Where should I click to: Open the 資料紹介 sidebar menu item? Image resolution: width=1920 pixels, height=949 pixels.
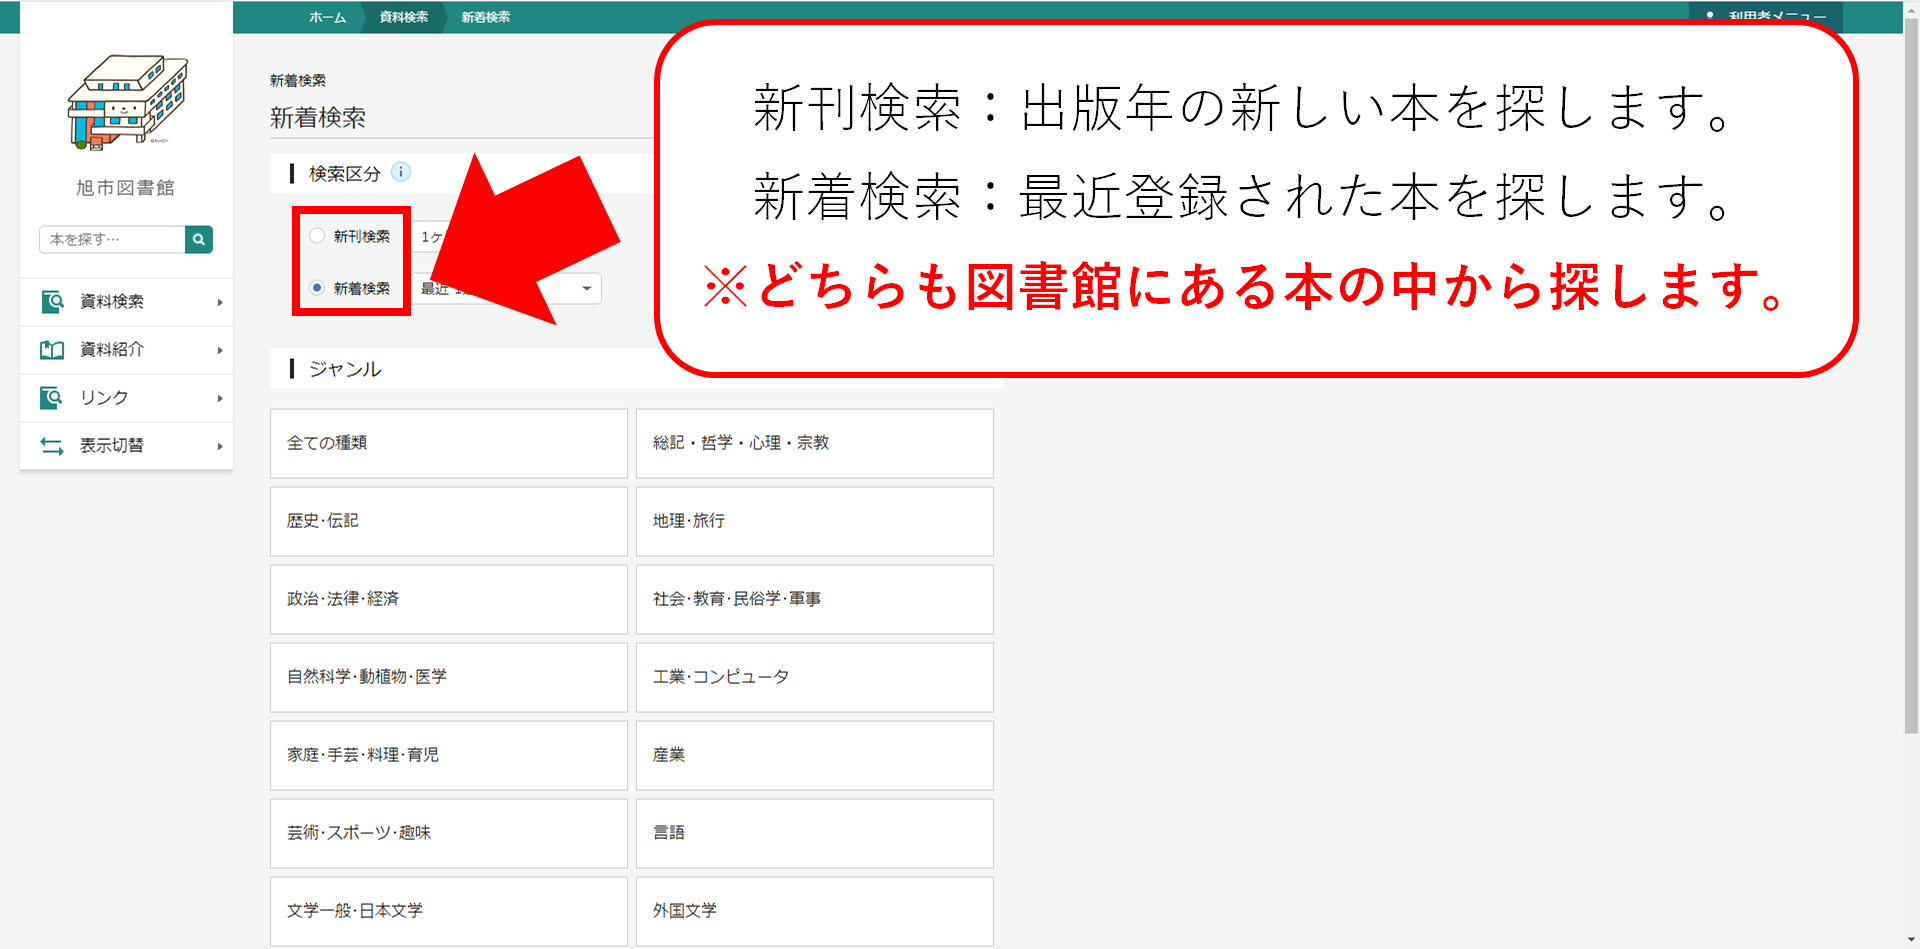pyautogui.click(x=127, y=350)
